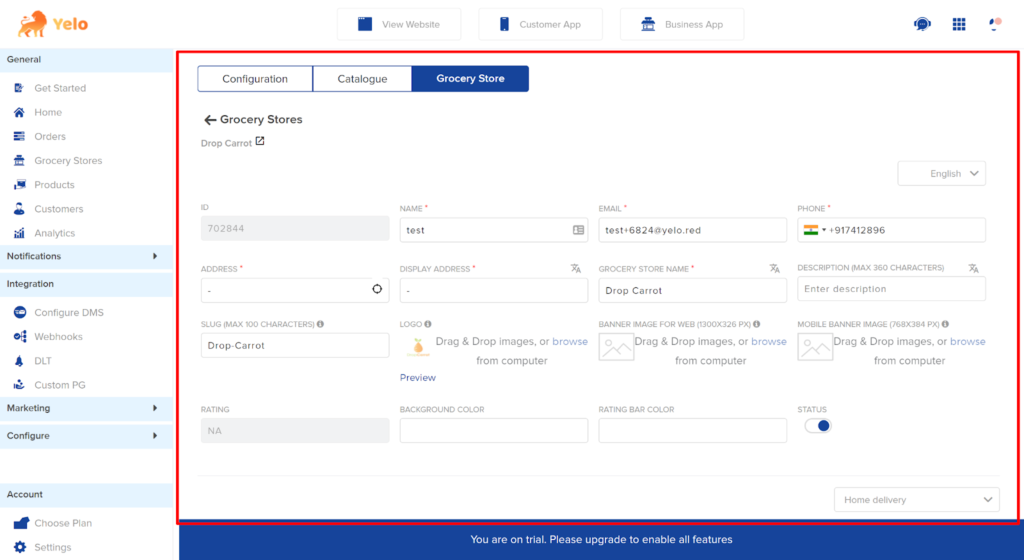Click translate icon beside Grocery Store Name
This screenshot has height=560, width=1024.
(774, 268)
